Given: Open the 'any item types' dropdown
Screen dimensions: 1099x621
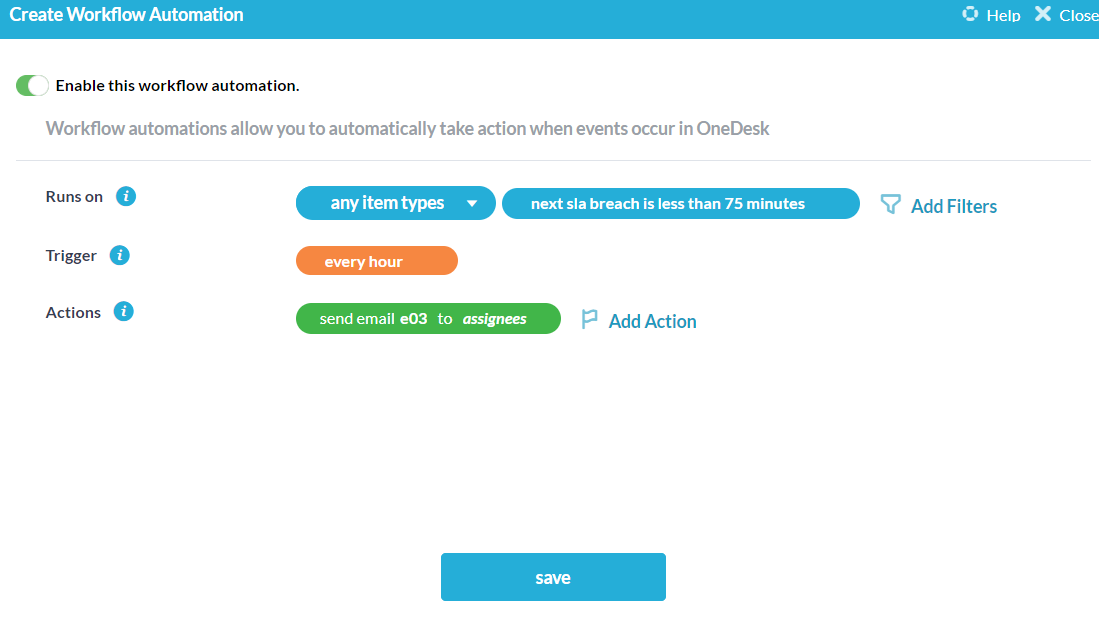Looking at the screenshot, I should pos(387,203).
